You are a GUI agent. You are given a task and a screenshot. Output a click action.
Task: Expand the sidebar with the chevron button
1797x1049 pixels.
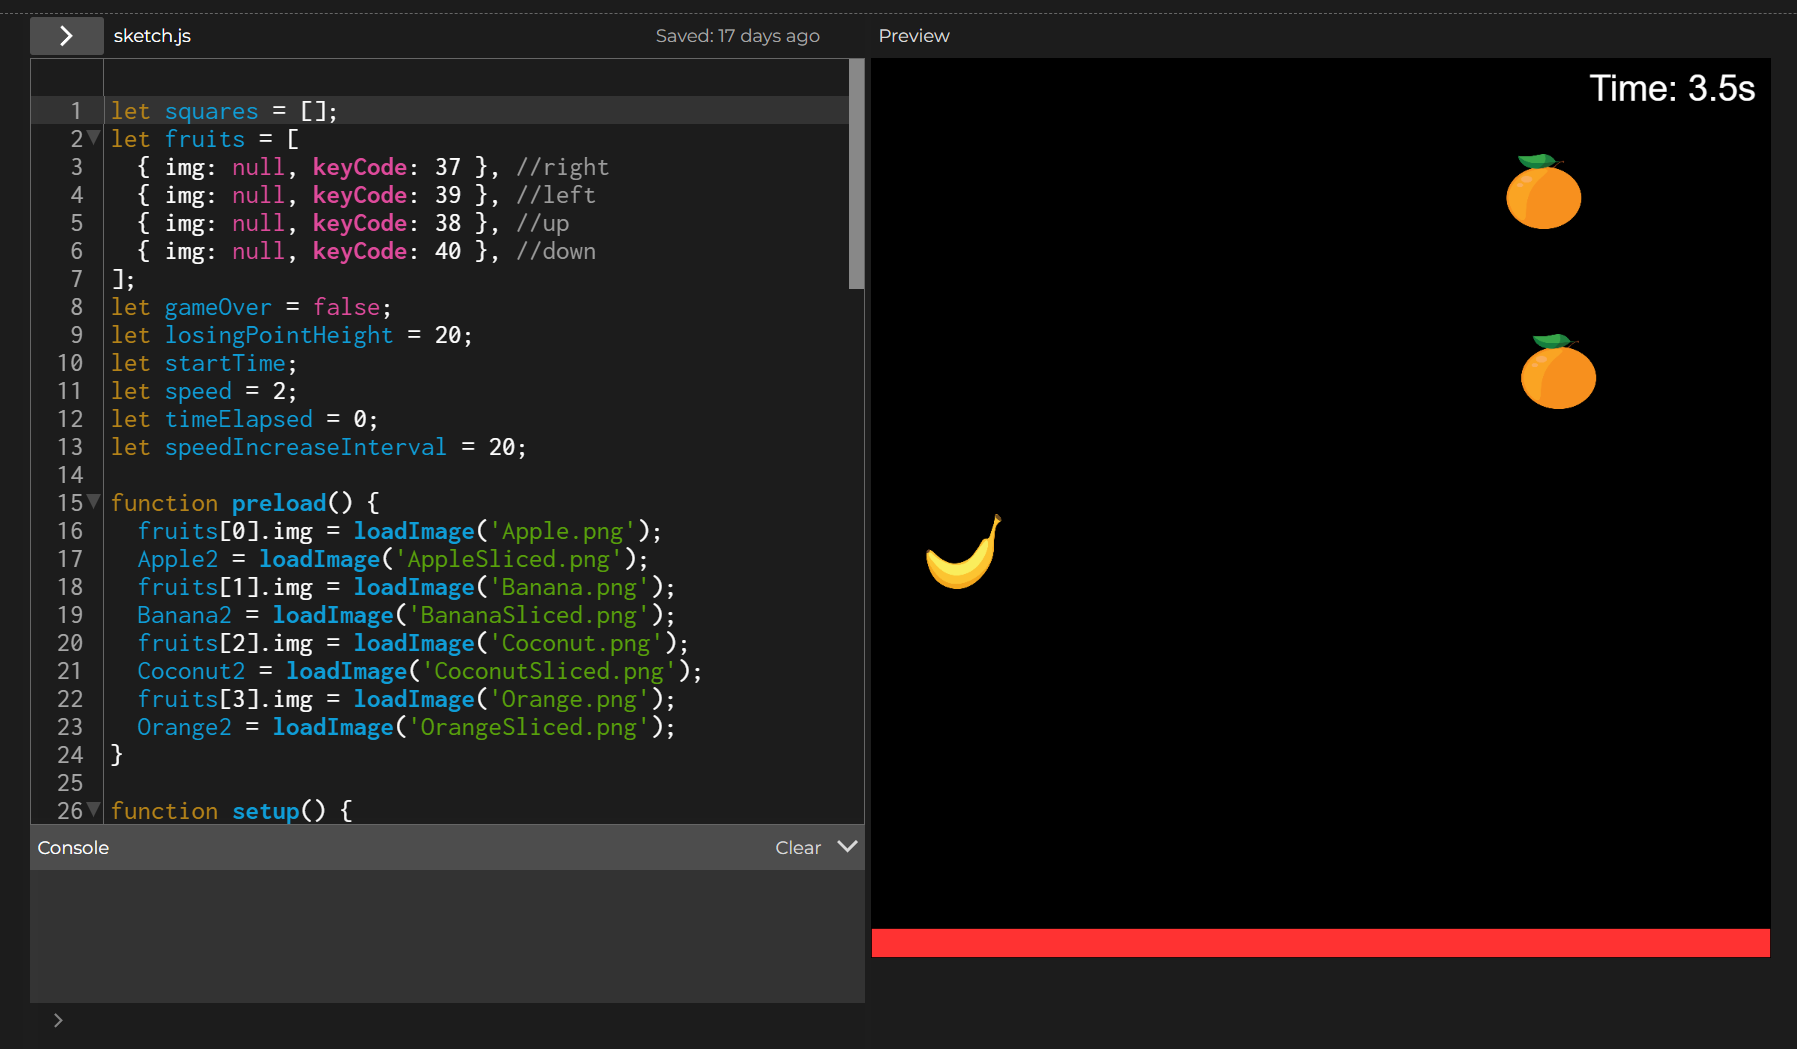[66, 36]
